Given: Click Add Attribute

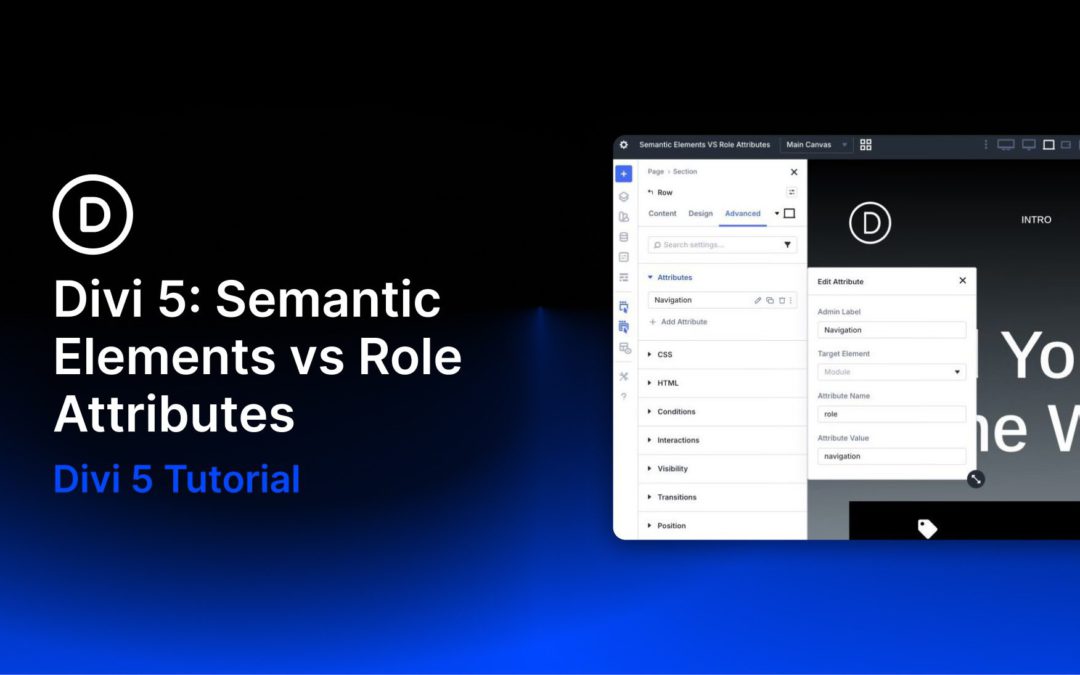Looking at the screenshot, I should 678,322.
